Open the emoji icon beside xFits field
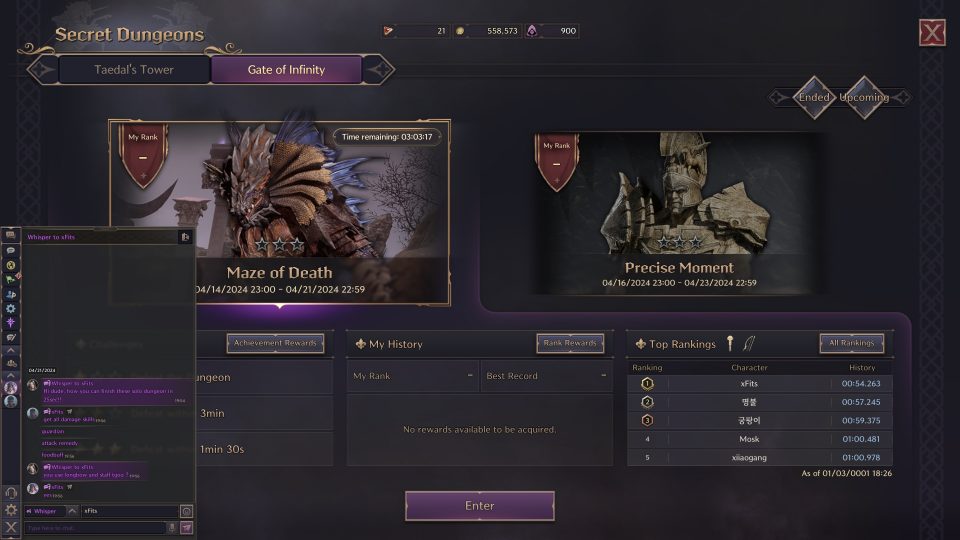The width and height of the screenshot is (960, 540). (187, 511)
